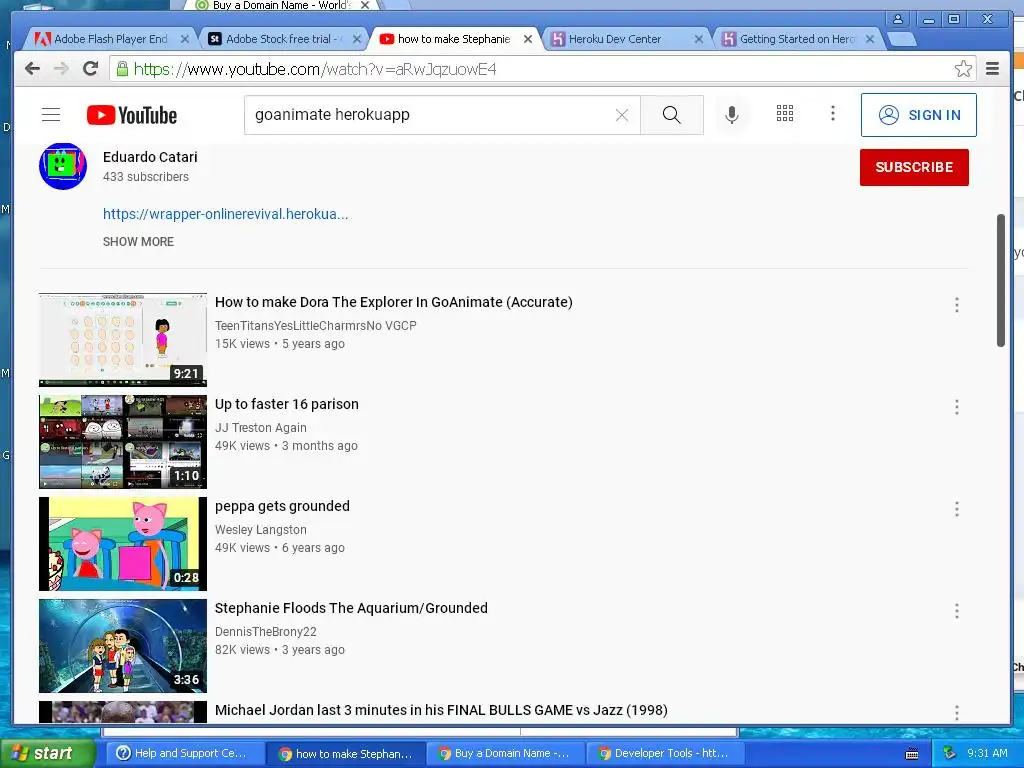Bookmark page with star icon
This screenshot has height=768, width=1024.
coord(963,69)
